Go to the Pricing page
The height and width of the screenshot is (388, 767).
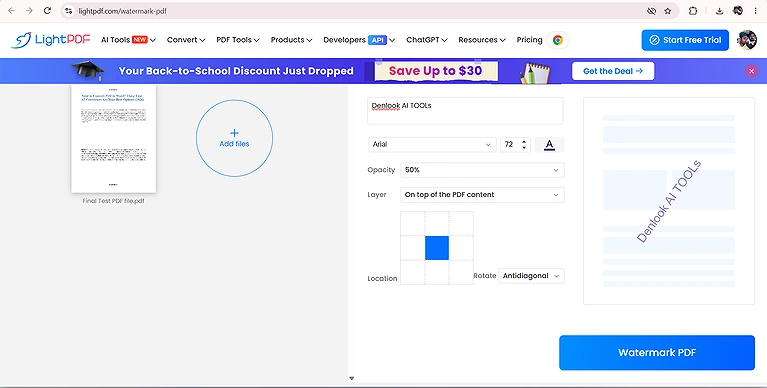click(x=529, y=40)
